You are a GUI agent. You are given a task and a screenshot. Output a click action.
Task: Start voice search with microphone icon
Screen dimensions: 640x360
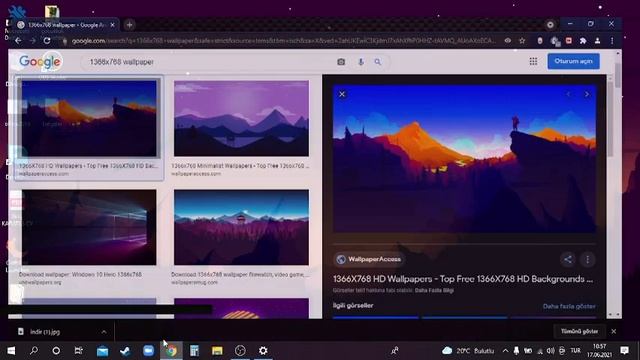tap(360, 62)
